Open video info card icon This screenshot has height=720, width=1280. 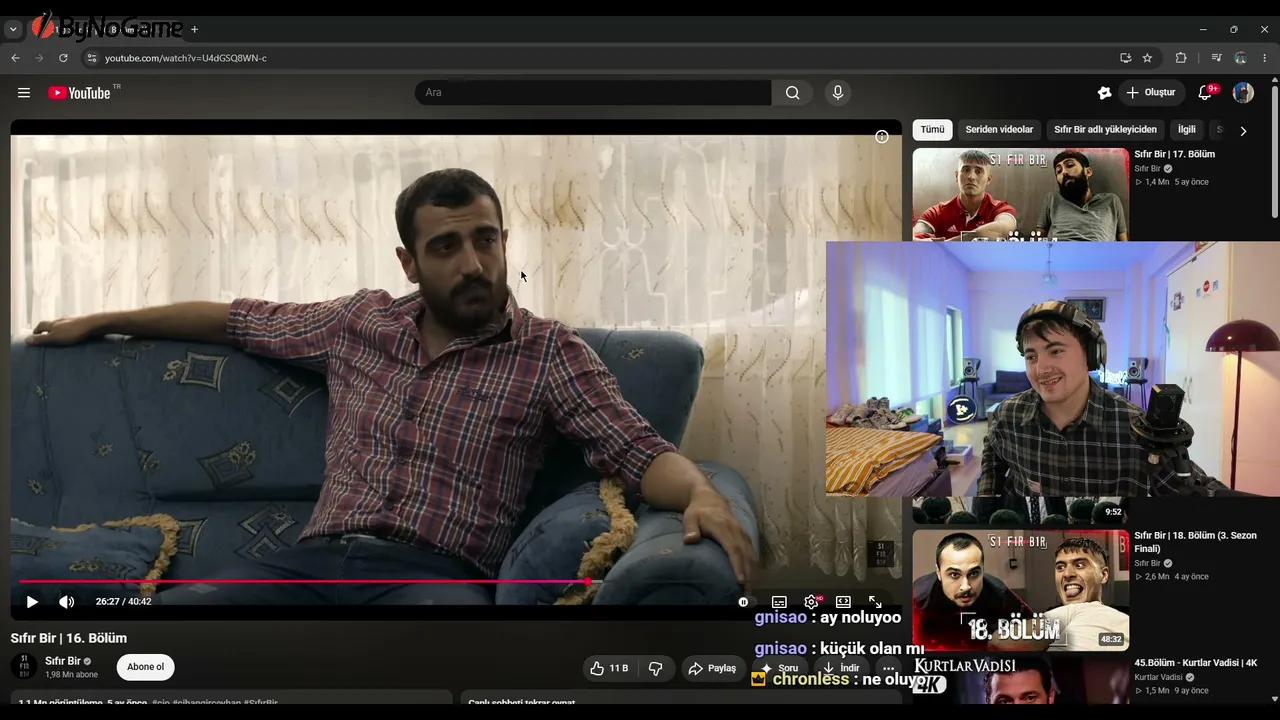[882, 137]
